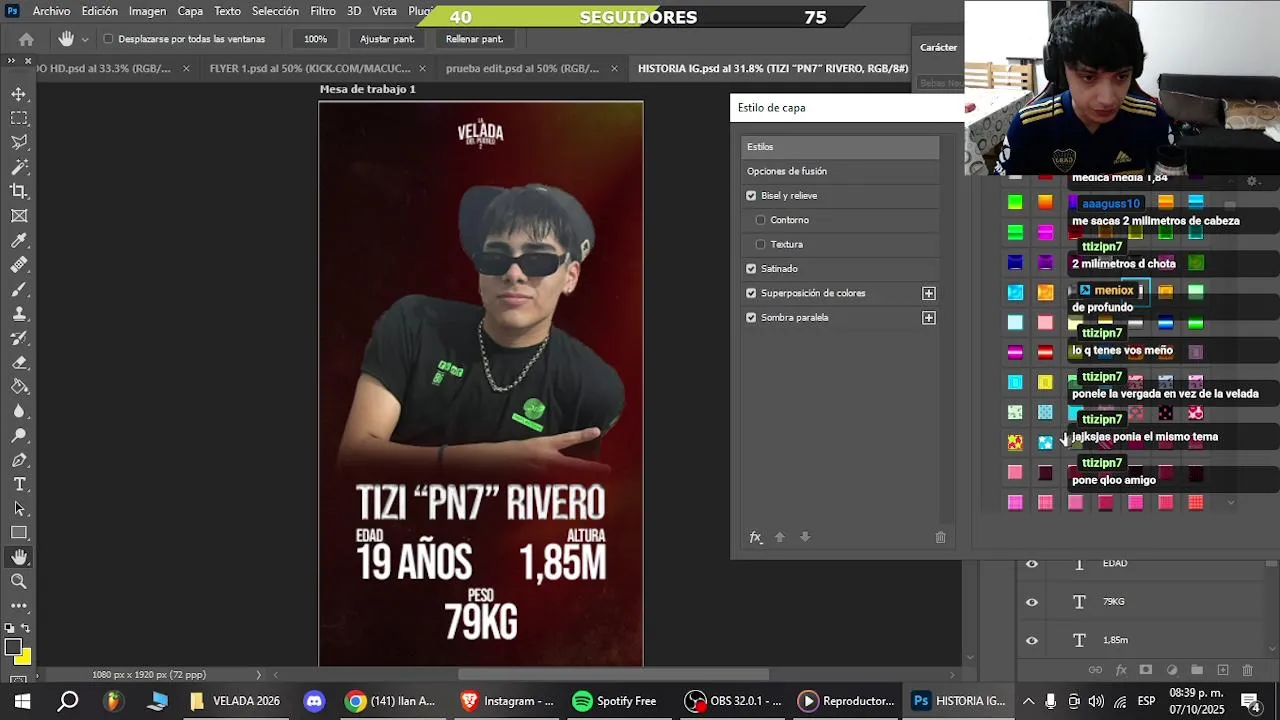
Task: Open the Selección menu
Action: tap(275, 11)
